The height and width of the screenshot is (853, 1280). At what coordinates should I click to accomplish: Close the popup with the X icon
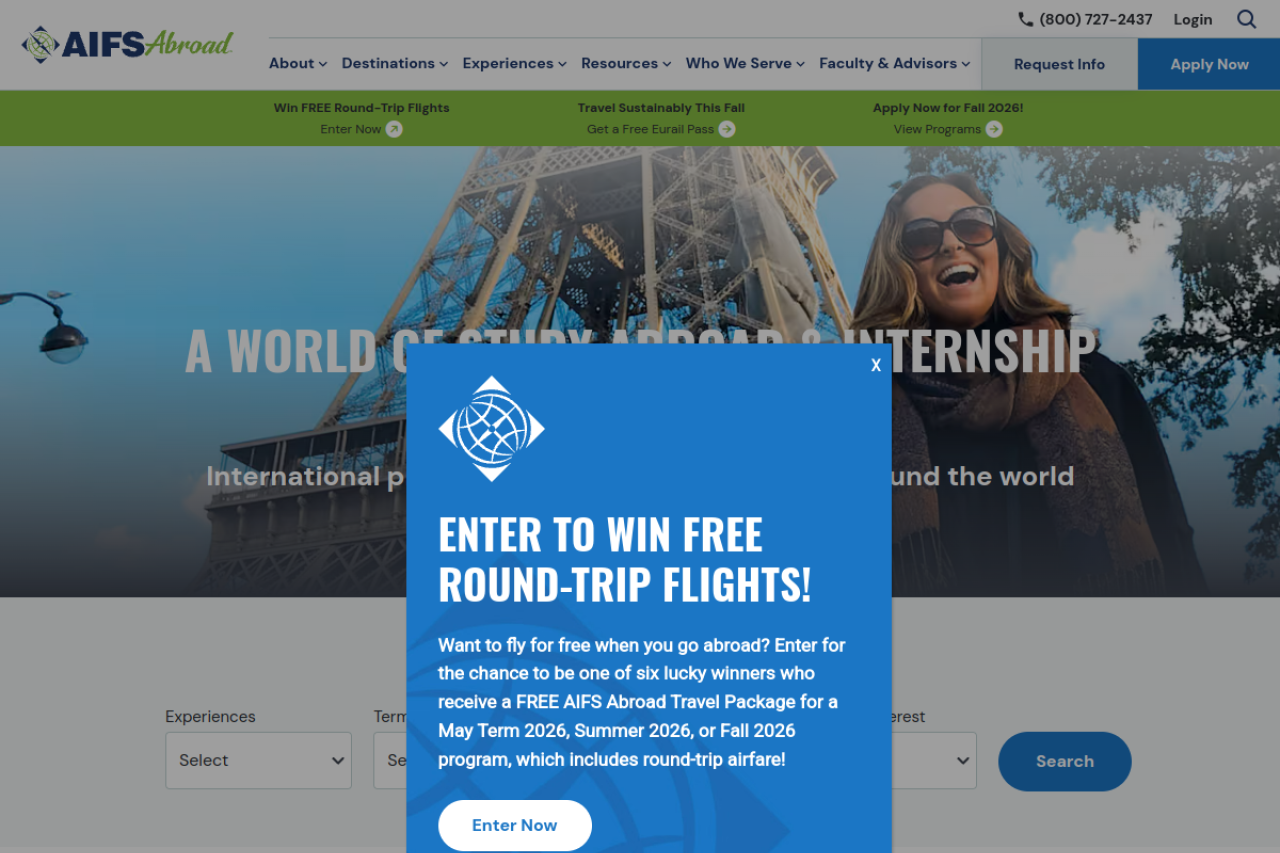pos(876,365)
